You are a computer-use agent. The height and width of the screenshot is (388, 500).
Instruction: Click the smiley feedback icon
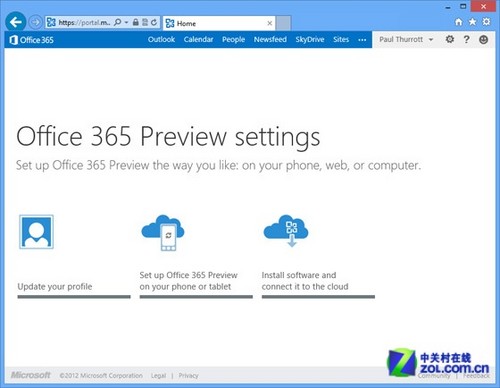coord(483,40)
